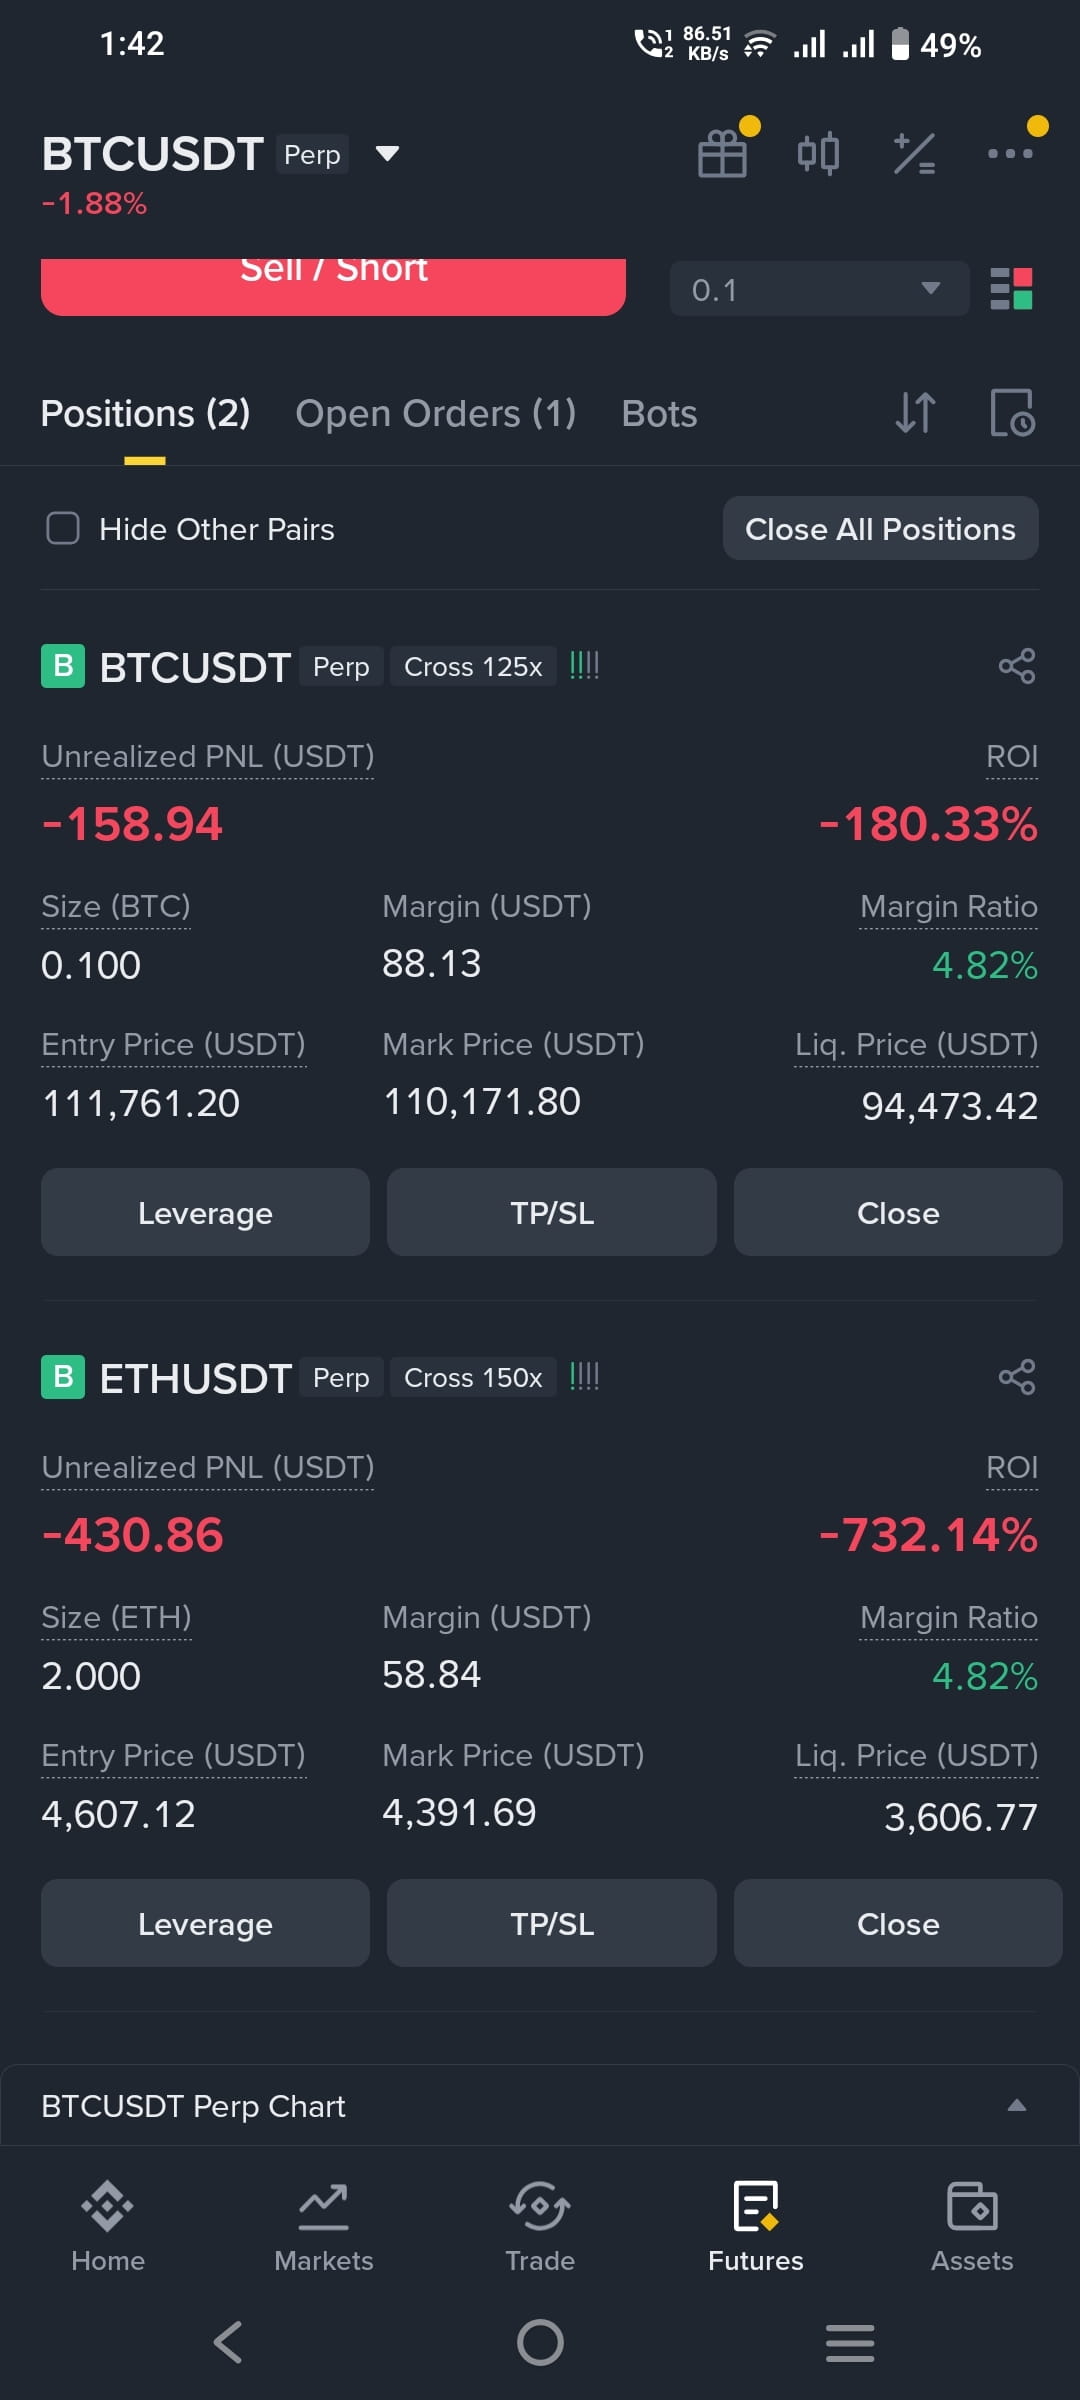Enable the Hide Other Pairs checkbox
The height and width of the screenshot is (2400, 1080).
63,528
